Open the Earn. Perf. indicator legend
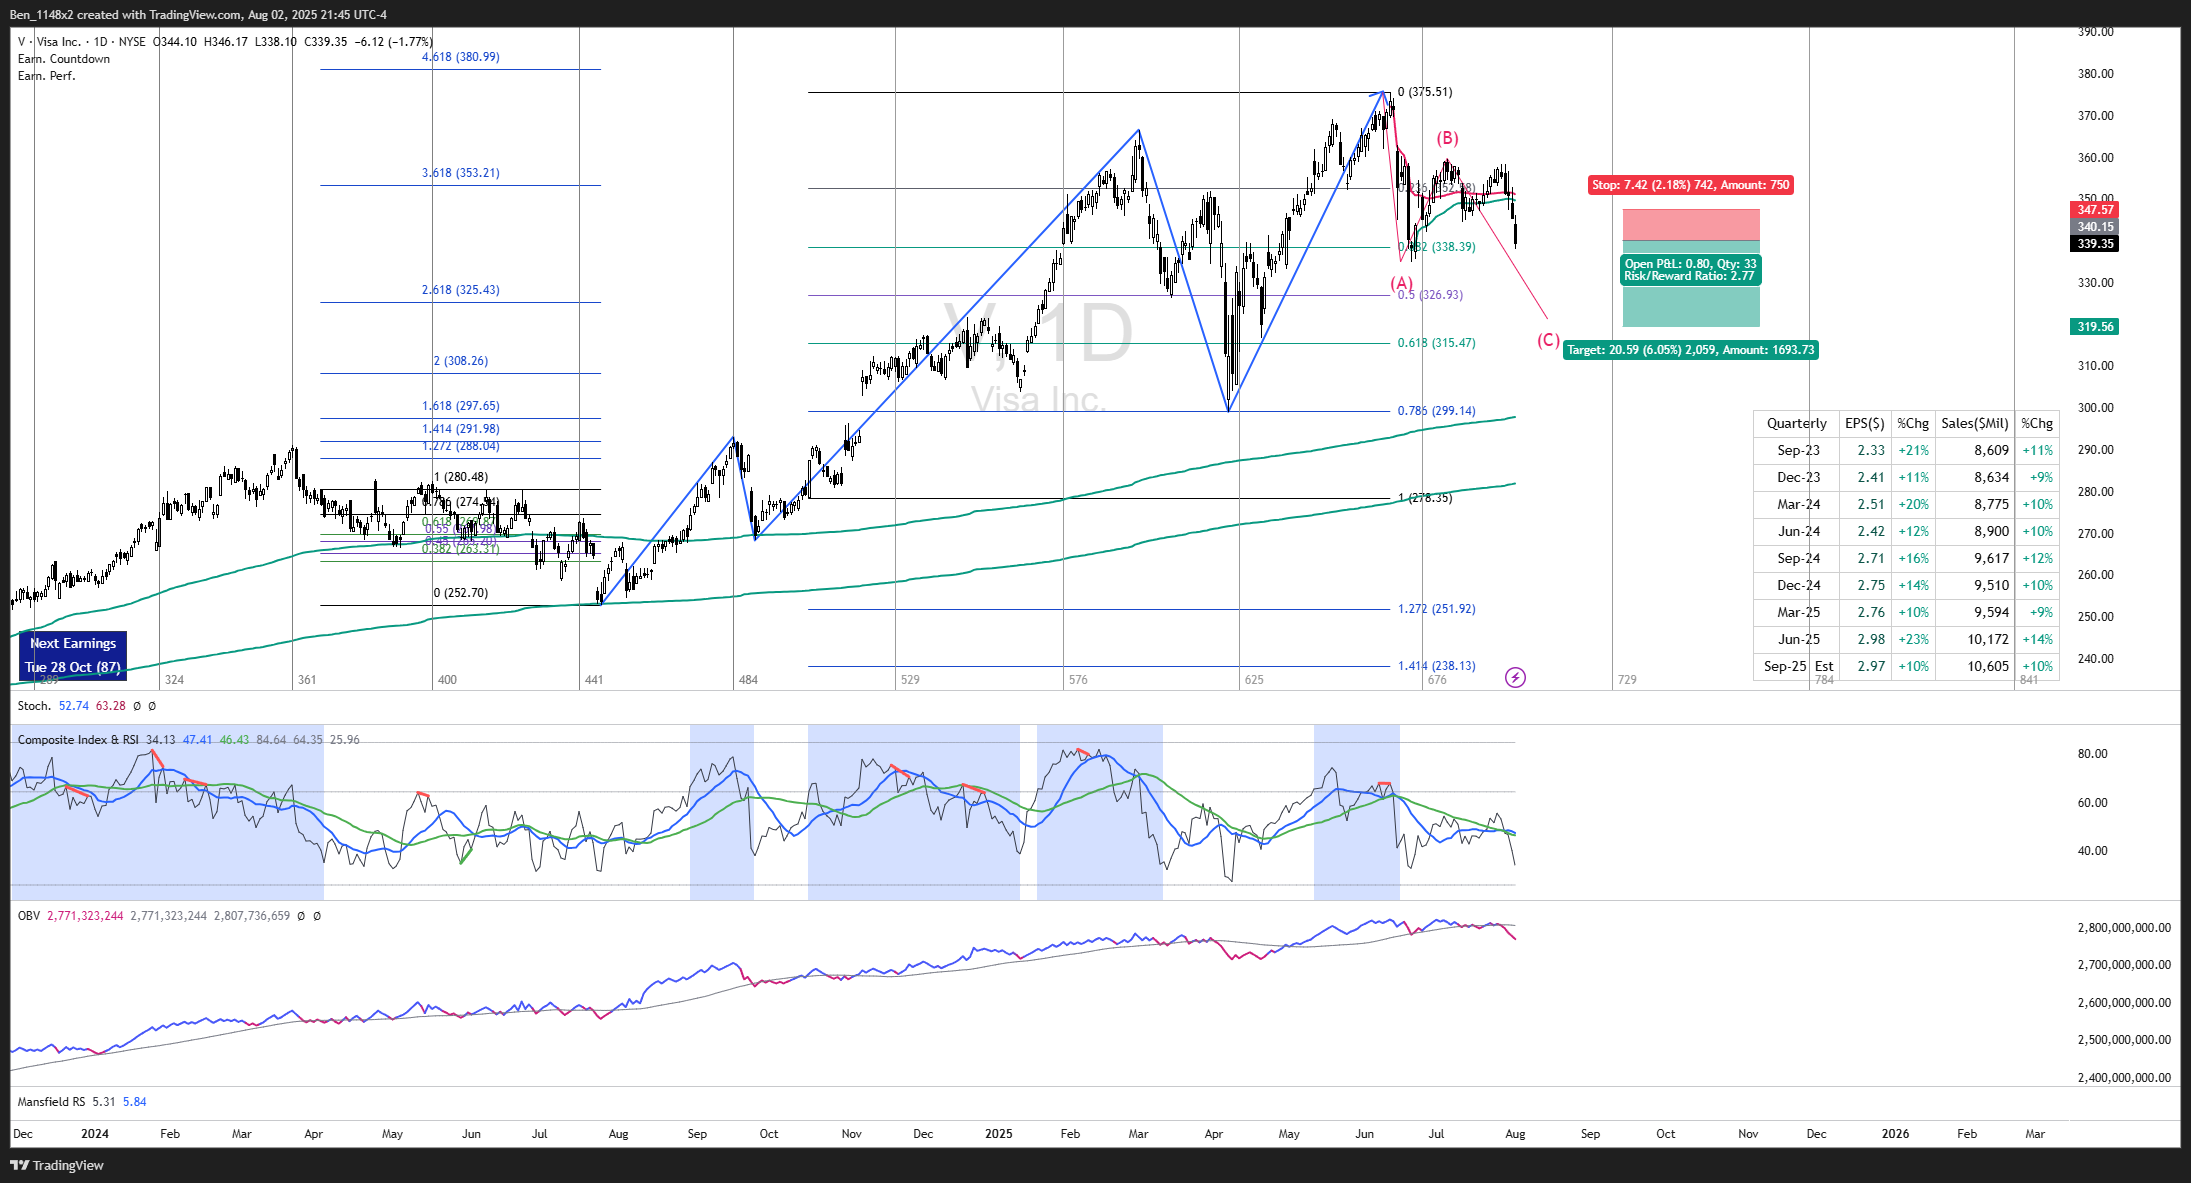Image resolution: width=2191 pixels, height=1183 pixels. (x=46, y=76)
